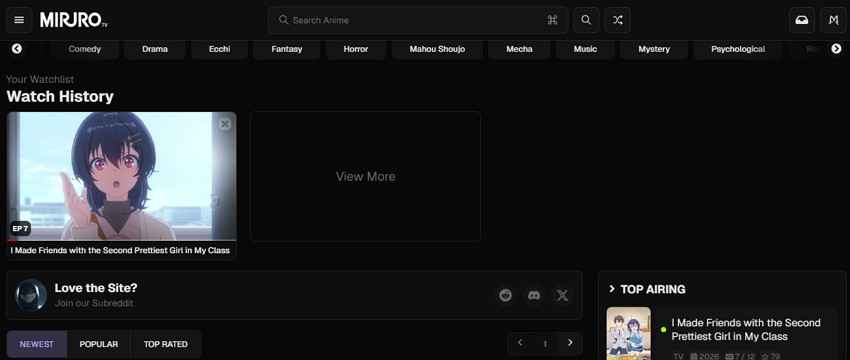The image size is (850, 360).
Task: Open the Your Watchlist link
Action: pyautogui.click(x=40, y=79)
